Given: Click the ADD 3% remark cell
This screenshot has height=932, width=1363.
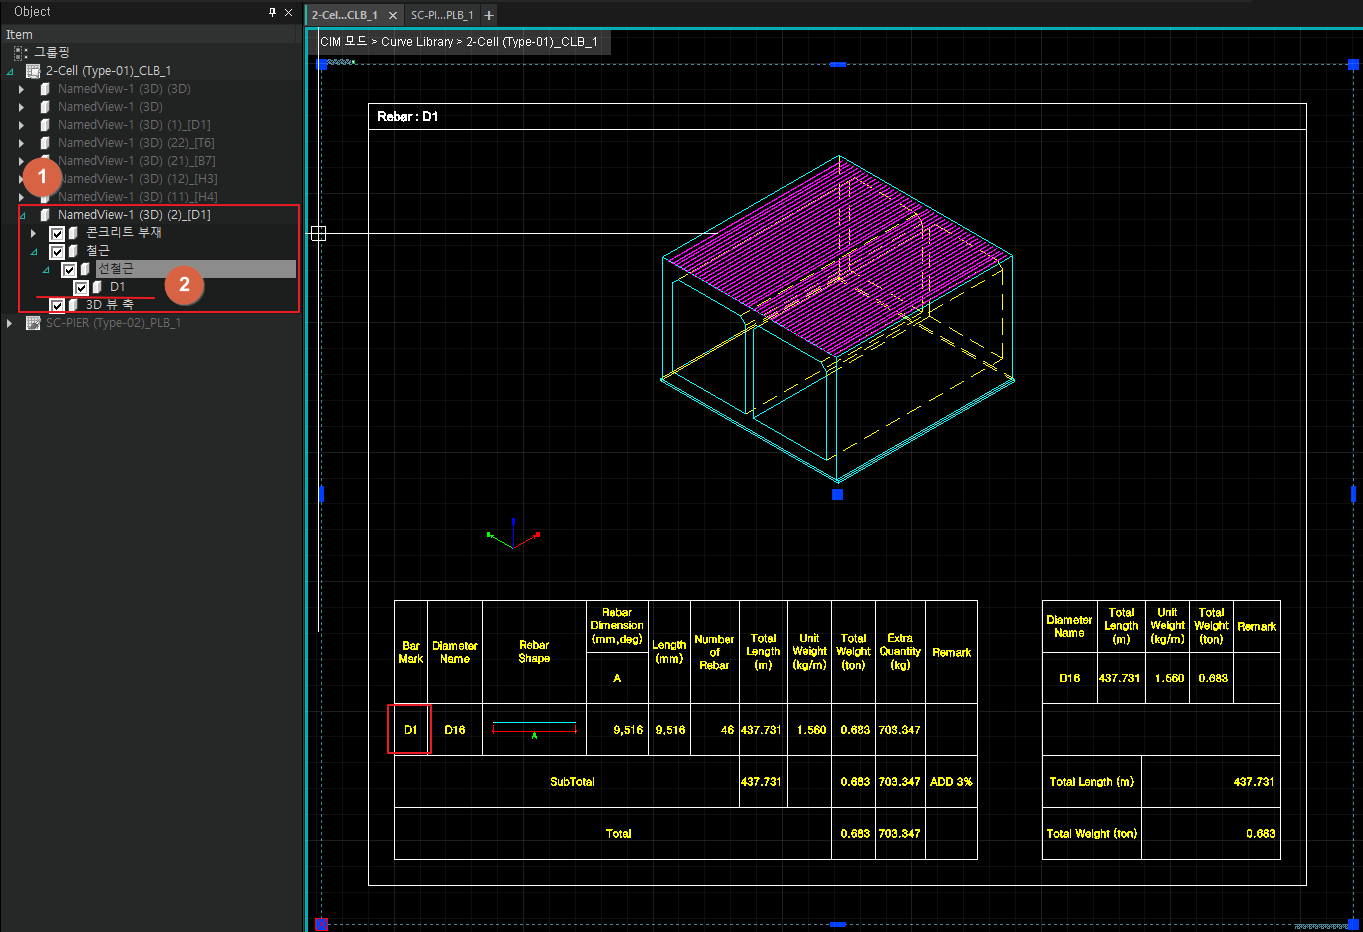Looking at the screenshot, I should [951, 782].
